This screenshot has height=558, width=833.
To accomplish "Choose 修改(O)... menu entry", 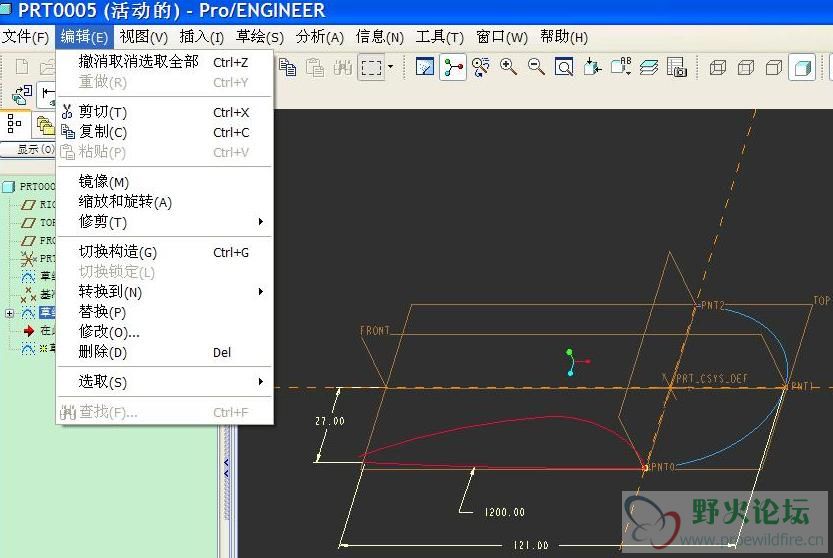I will [165, 332].
